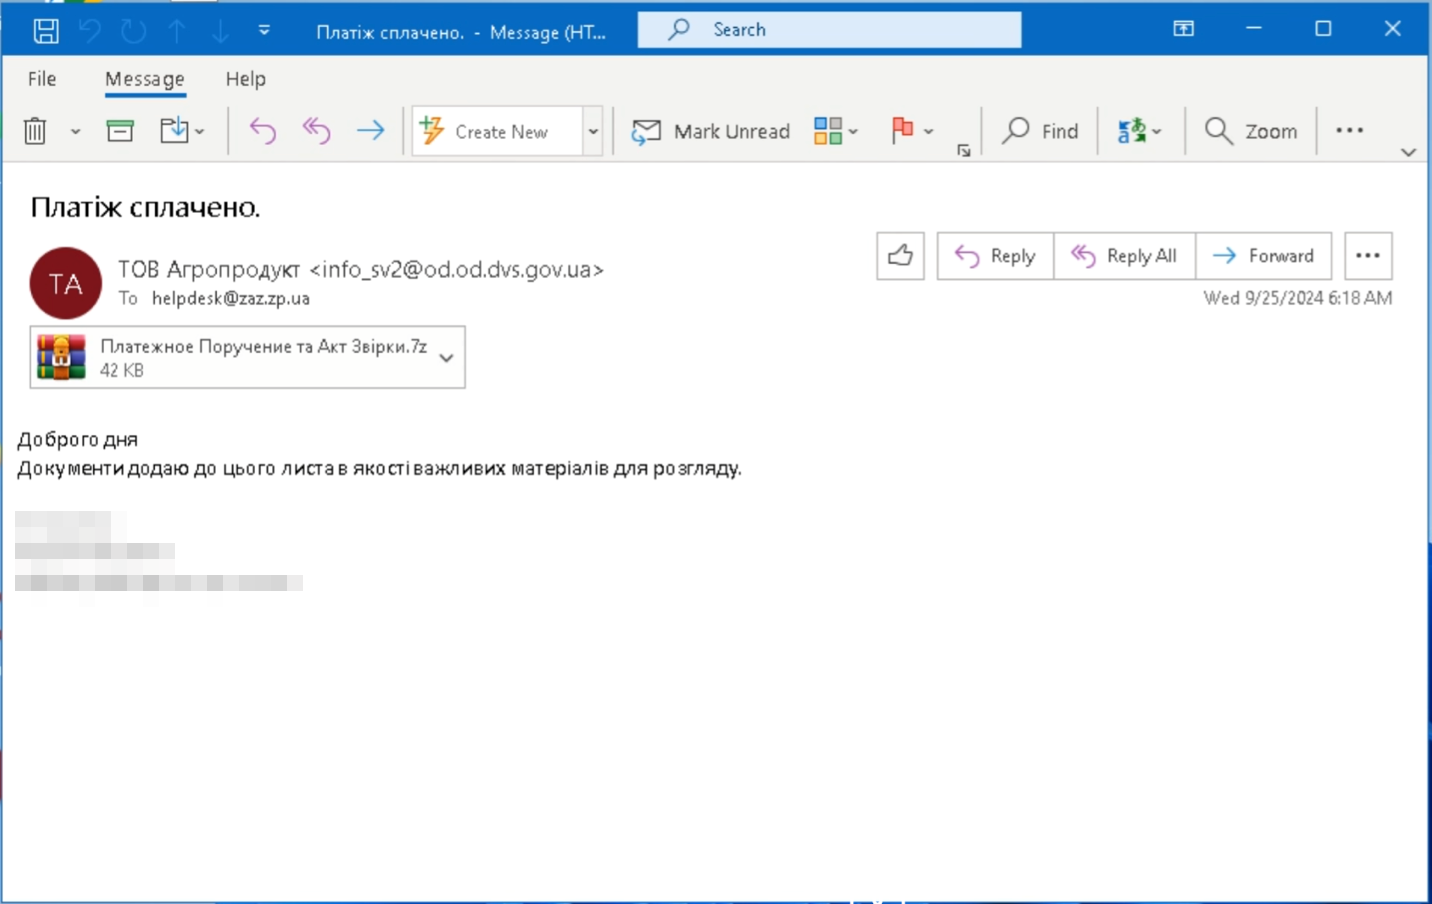The height and width of the screenshot is (904, 1432).
Task: Click the Follow Up red flag icon
Action: (x=902, y=131)
